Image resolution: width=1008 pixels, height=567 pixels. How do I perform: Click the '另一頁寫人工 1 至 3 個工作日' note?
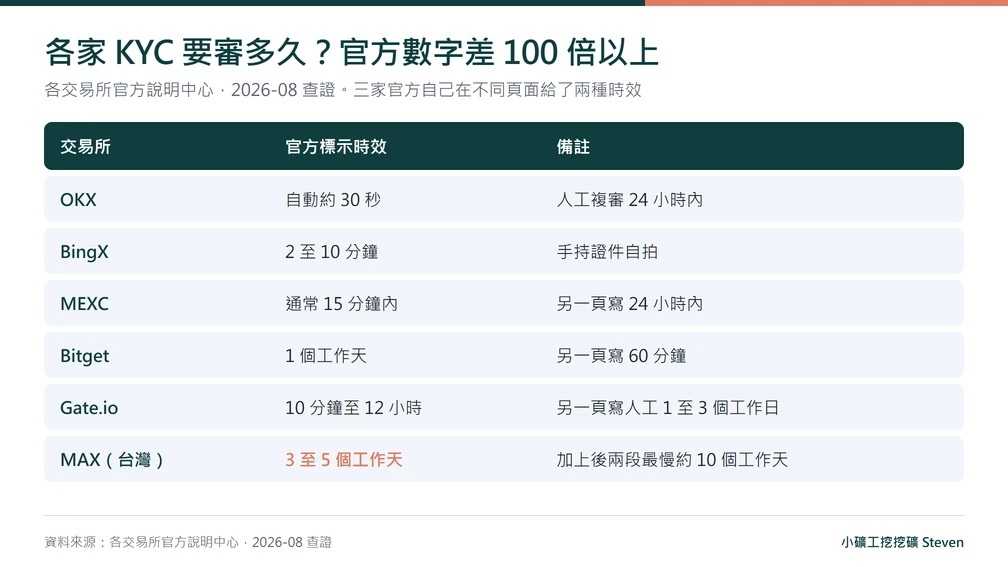coord(668,408)
